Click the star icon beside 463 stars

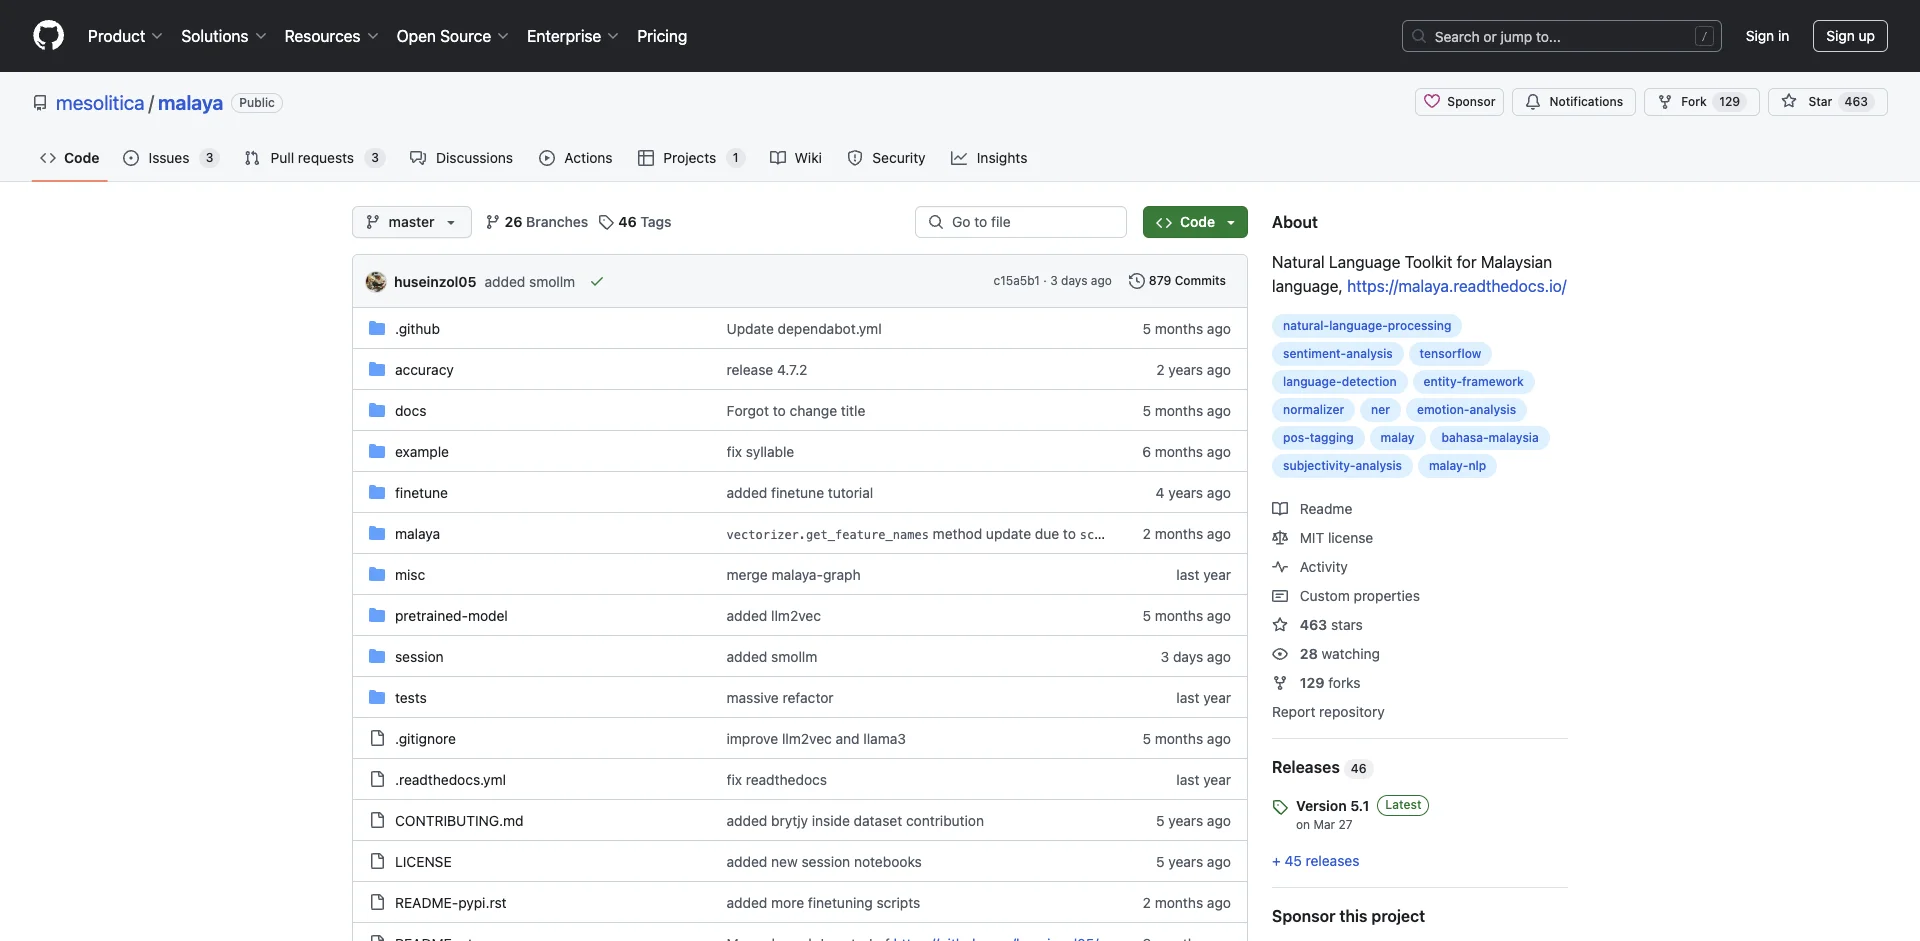tap(1280, 625)
